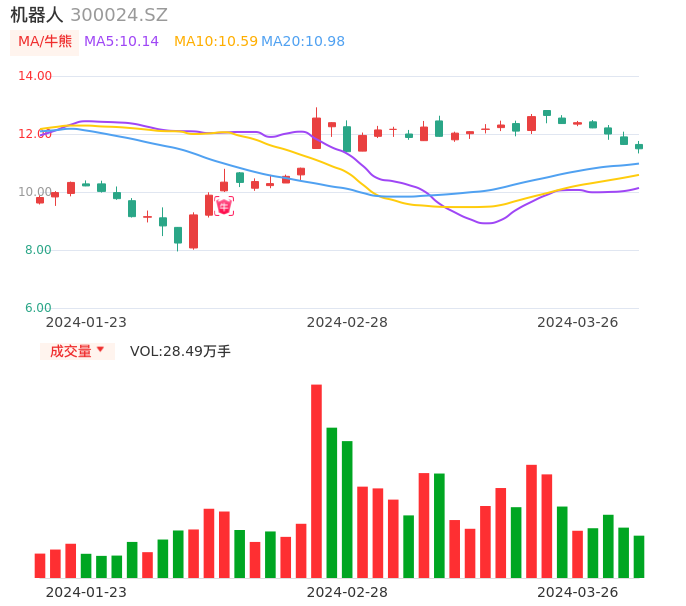Viewport: 686px width, 606px height.
Task: Toggle the MA5 purple line legend
Action: pyautogui.click(x=121, y=42)
